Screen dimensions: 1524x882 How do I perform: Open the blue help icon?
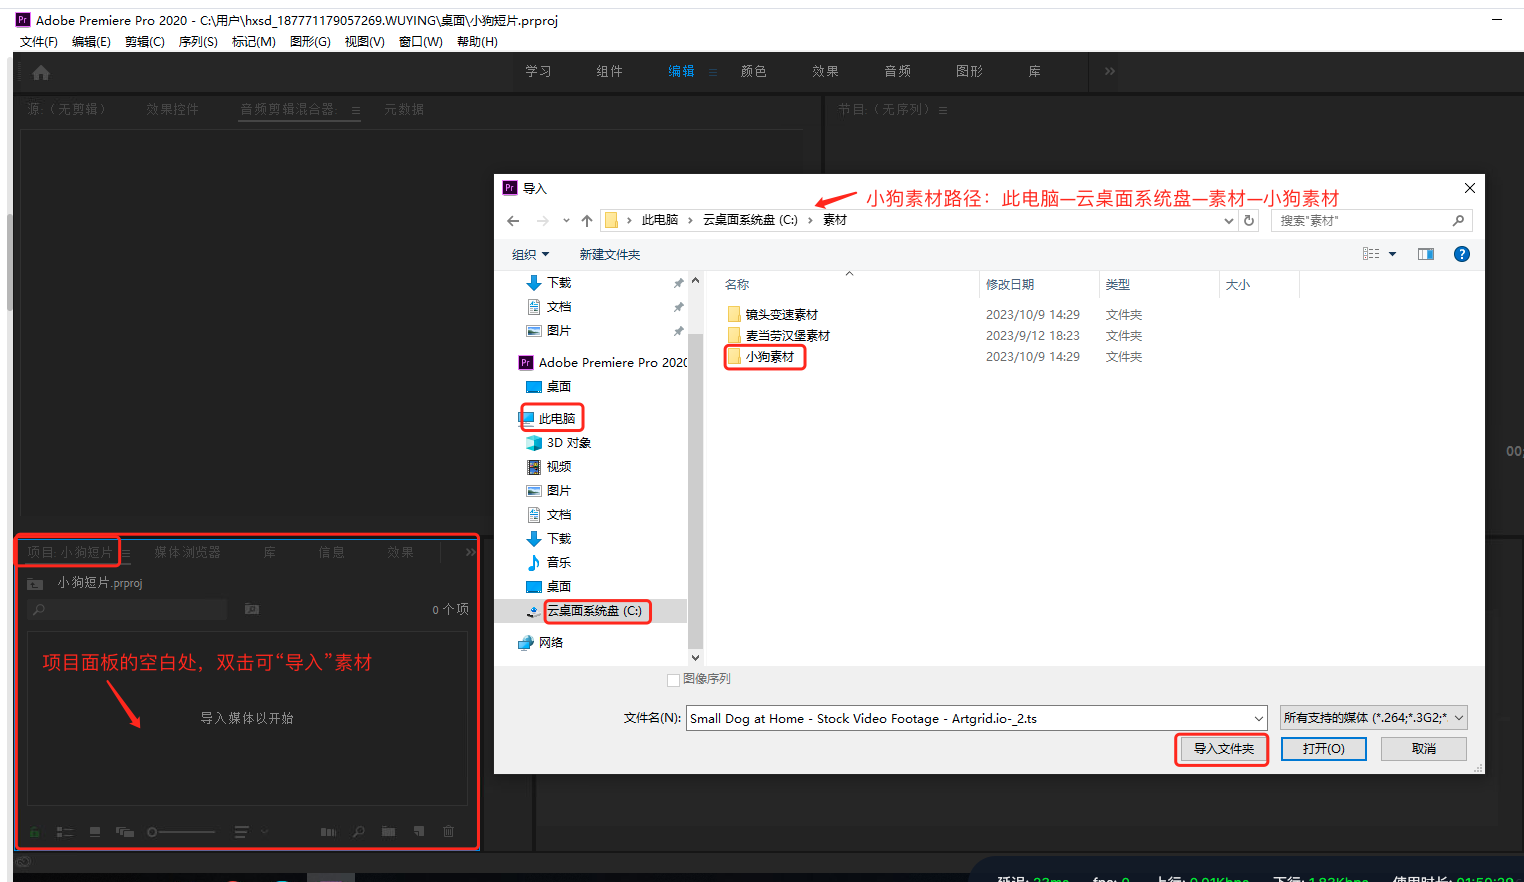1461,254
